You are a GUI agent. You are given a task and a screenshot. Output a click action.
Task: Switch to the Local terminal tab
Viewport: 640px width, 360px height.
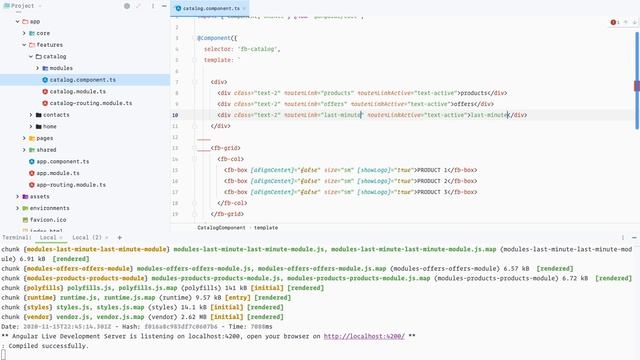tap(48, 238)
